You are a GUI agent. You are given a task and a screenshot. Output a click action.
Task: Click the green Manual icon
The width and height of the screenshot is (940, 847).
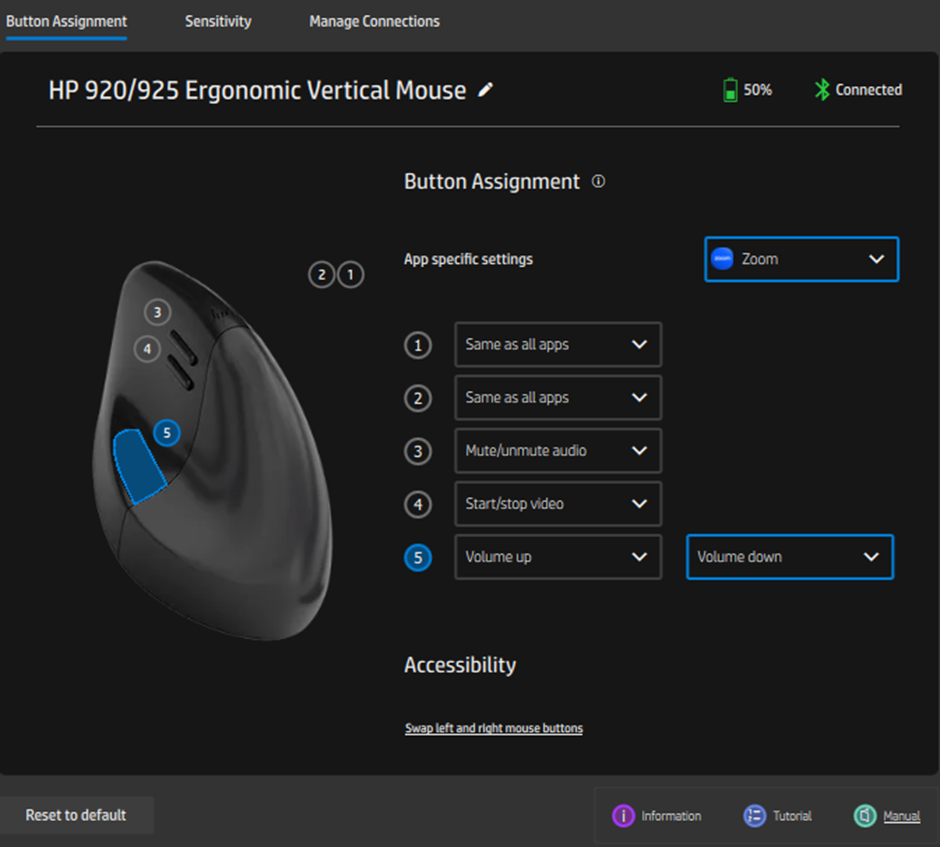click(865, 816)
